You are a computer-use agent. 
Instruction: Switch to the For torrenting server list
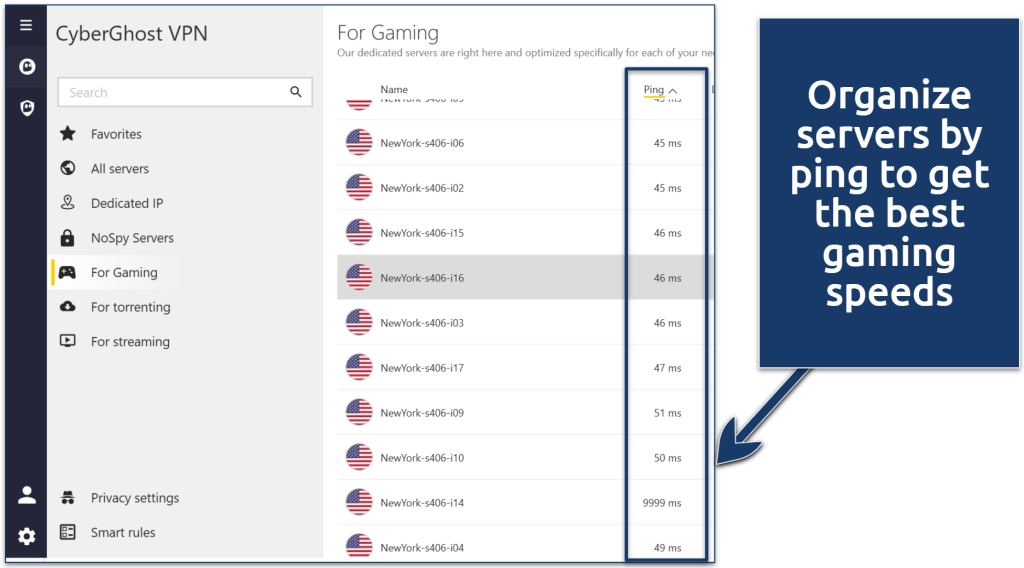(x=130, y=307)
